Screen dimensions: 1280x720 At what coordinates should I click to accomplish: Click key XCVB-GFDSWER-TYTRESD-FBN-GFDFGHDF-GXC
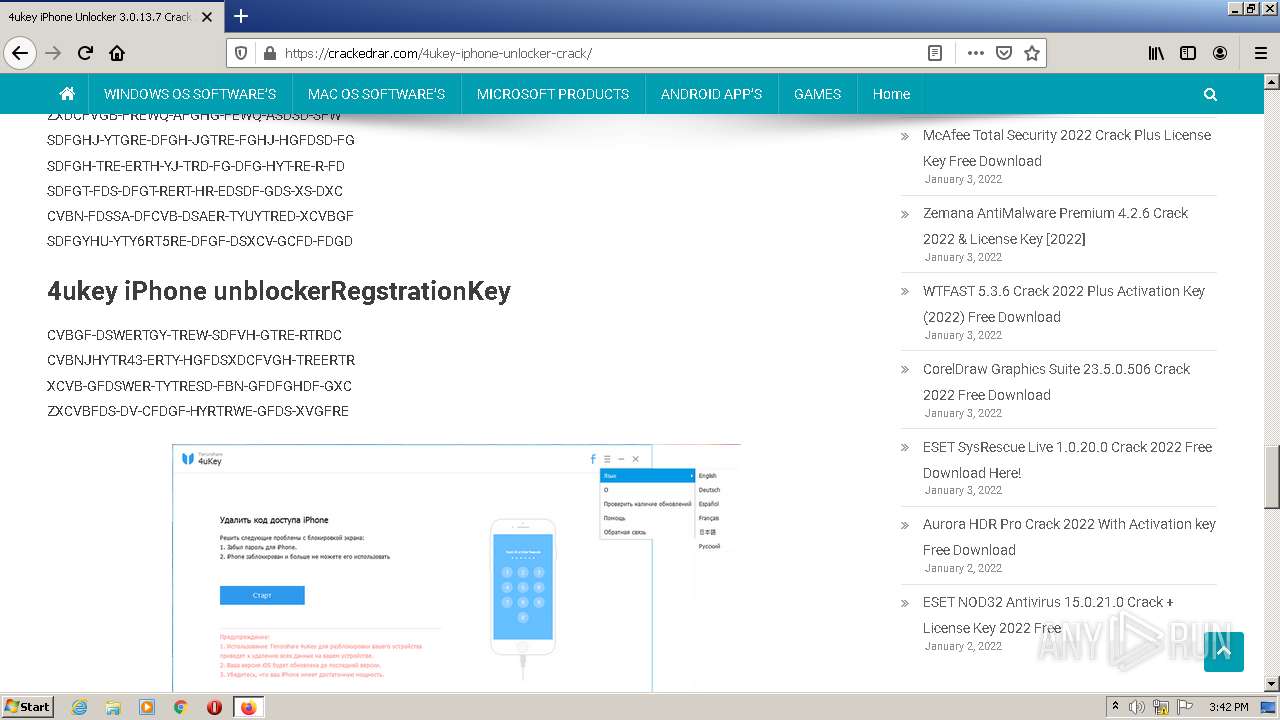point(199,386)
